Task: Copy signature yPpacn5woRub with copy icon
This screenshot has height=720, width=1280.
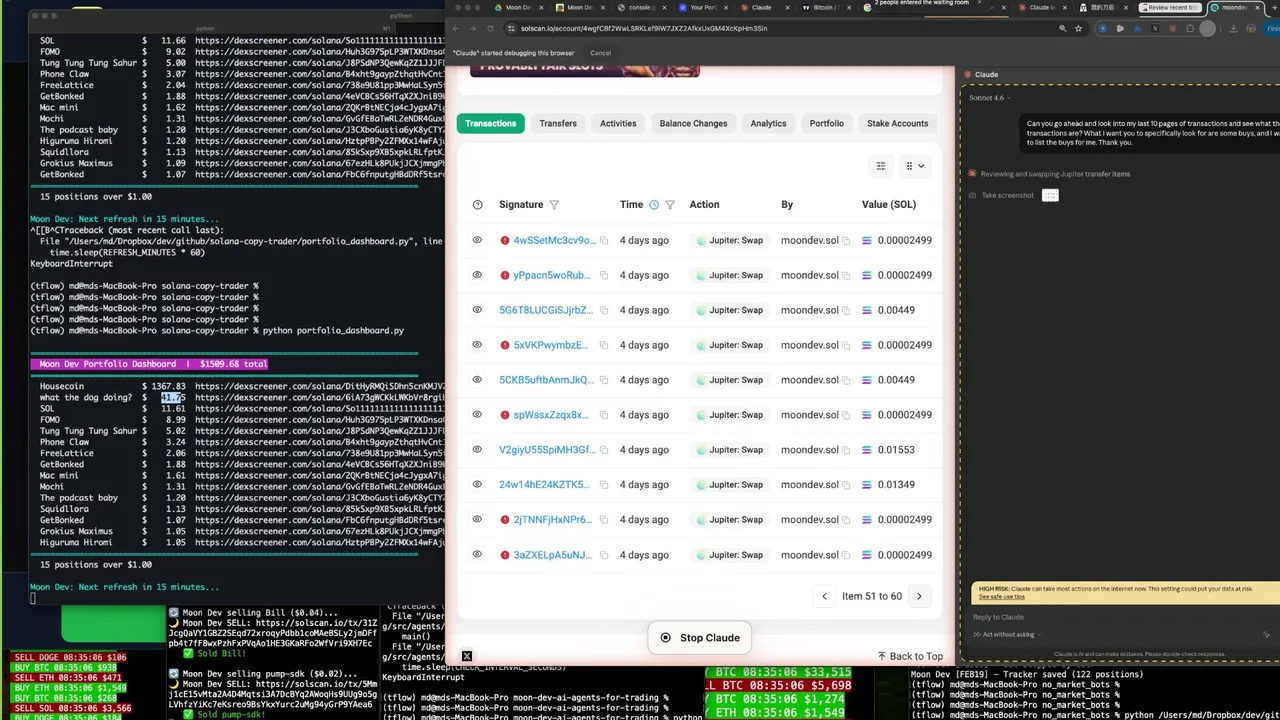Action: (x=604, y=276)
